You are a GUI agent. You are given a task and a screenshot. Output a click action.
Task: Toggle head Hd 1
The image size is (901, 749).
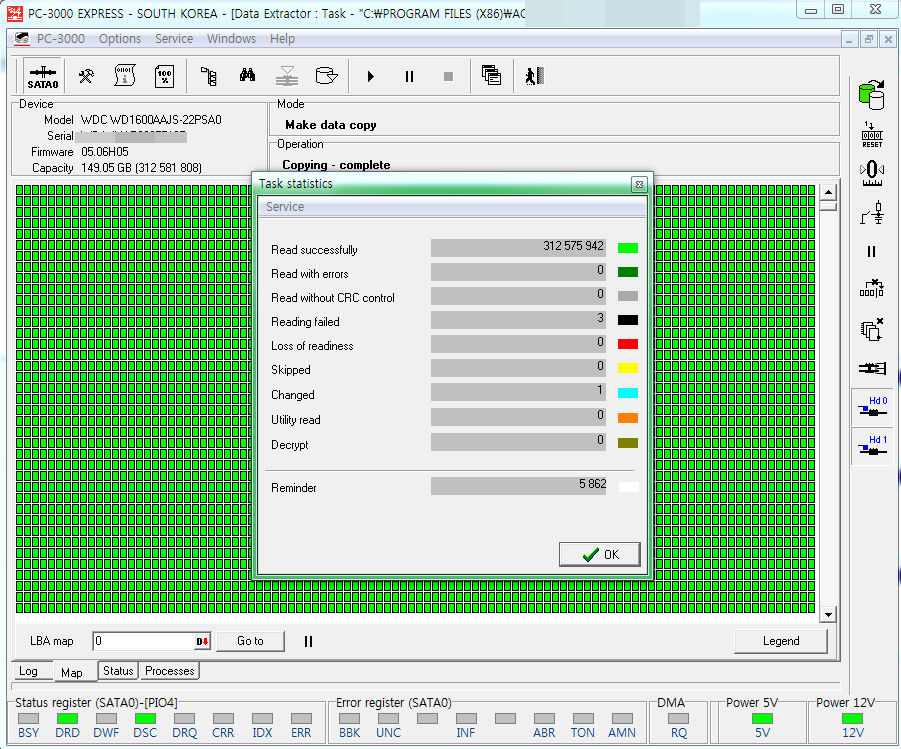(x=873, y=446)
